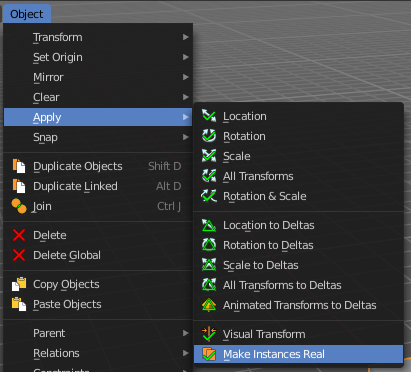Click the Rotation to Deltas icon

point(209,245)
